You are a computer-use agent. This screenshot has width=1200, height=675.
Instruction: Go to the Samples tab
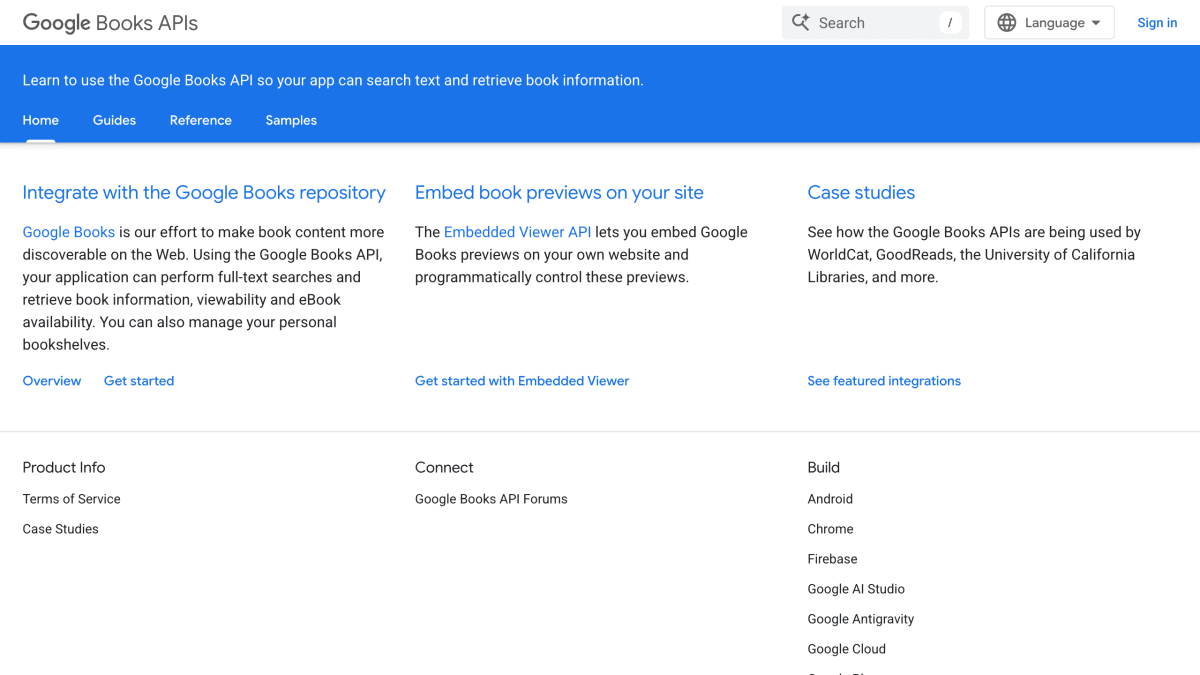[291, 120]
